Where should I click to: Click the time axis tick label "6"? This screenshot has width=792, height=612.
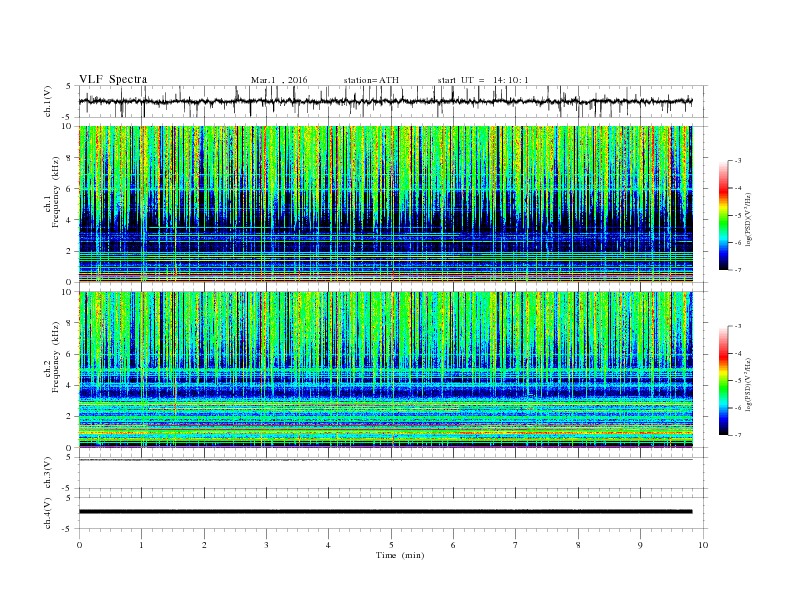pos(453,545)
